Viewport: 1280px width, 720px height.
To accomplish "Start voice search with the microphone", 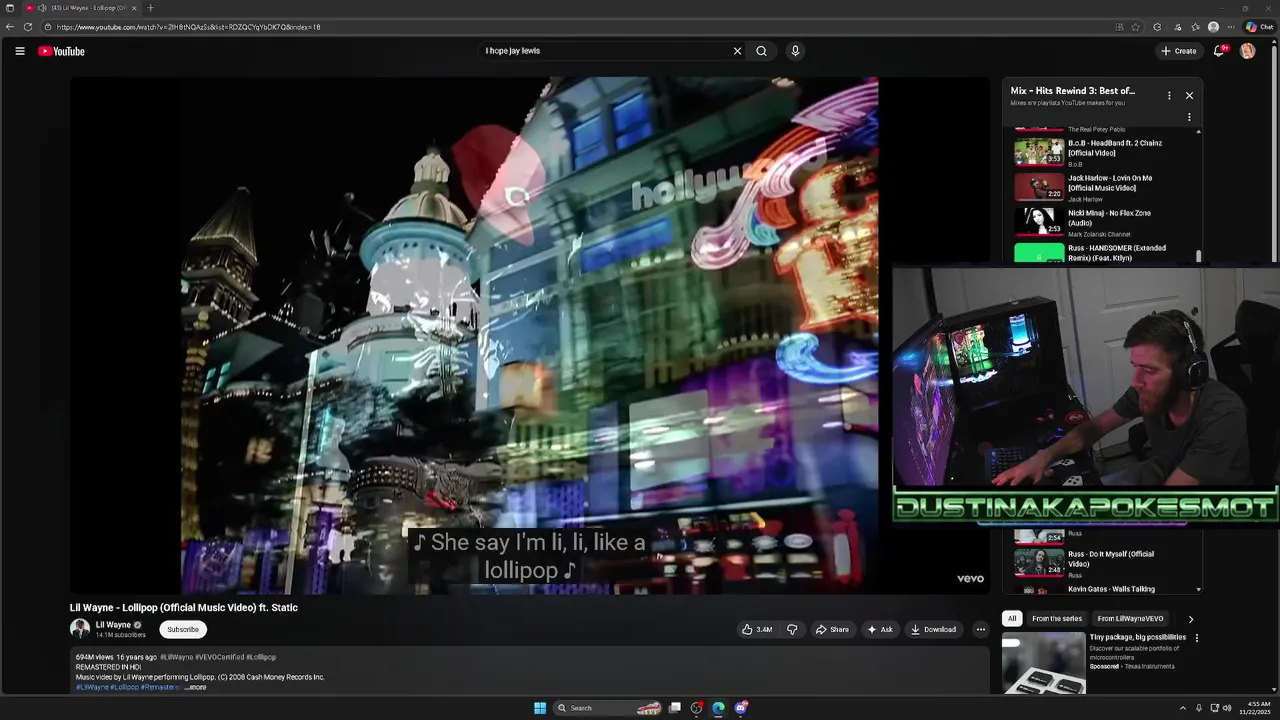I will coord(795,51).
